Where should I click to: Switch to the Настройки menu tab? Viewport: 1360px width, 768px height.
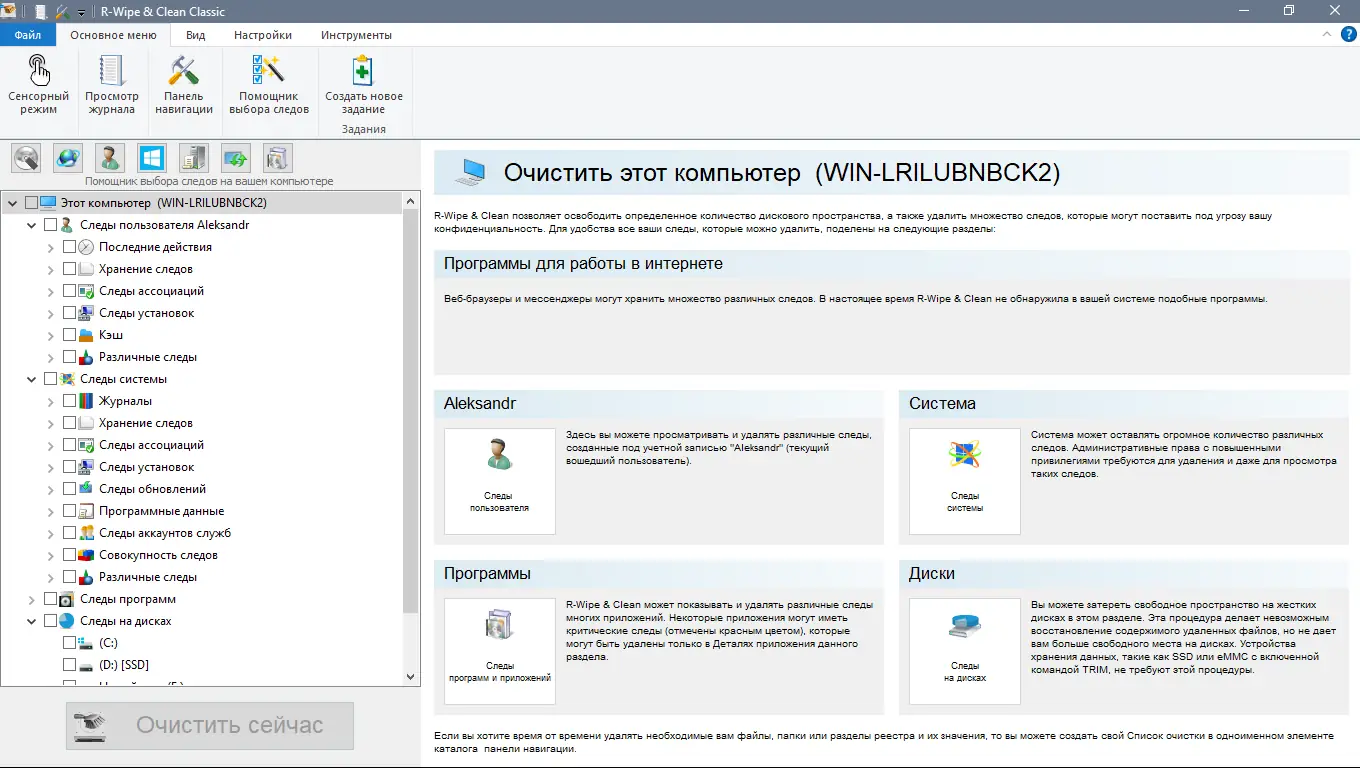click(x=262, y=33)
